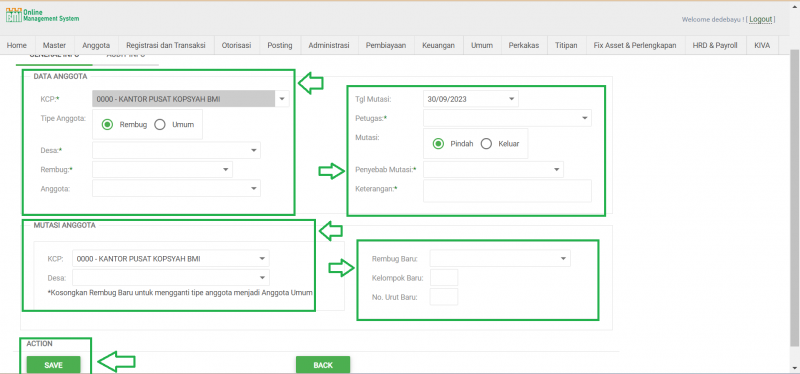
Task: Click the No. Urut Baru input box
Action: pyautogui.click(x=444, y=296)
